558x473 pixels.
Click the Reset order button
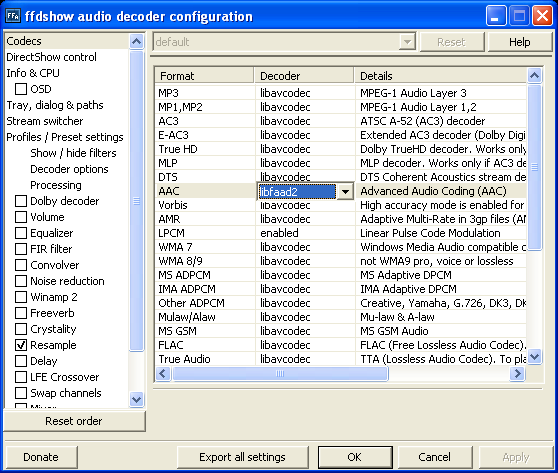[74, 421]
